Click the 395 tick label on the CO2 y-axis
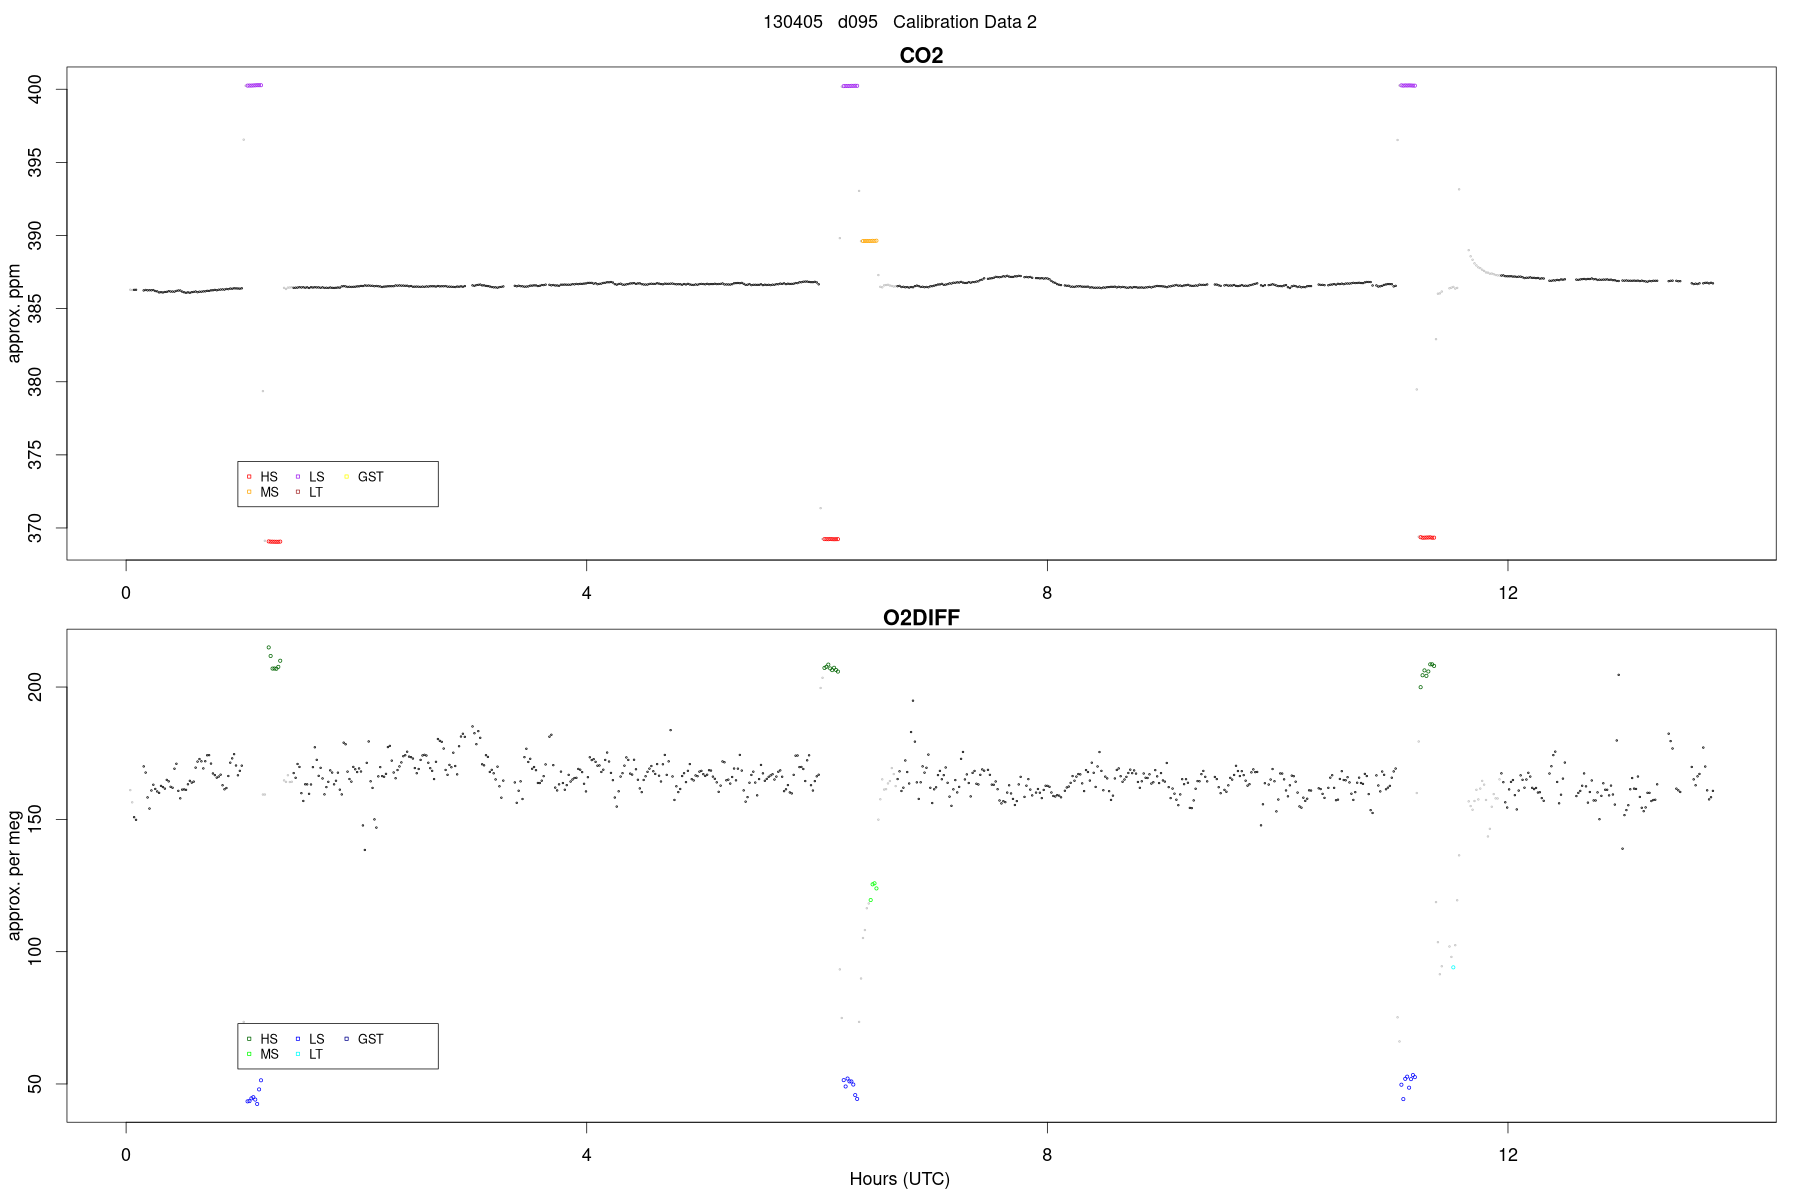This screenshot has width=1800, height=1200. (35, 162)
